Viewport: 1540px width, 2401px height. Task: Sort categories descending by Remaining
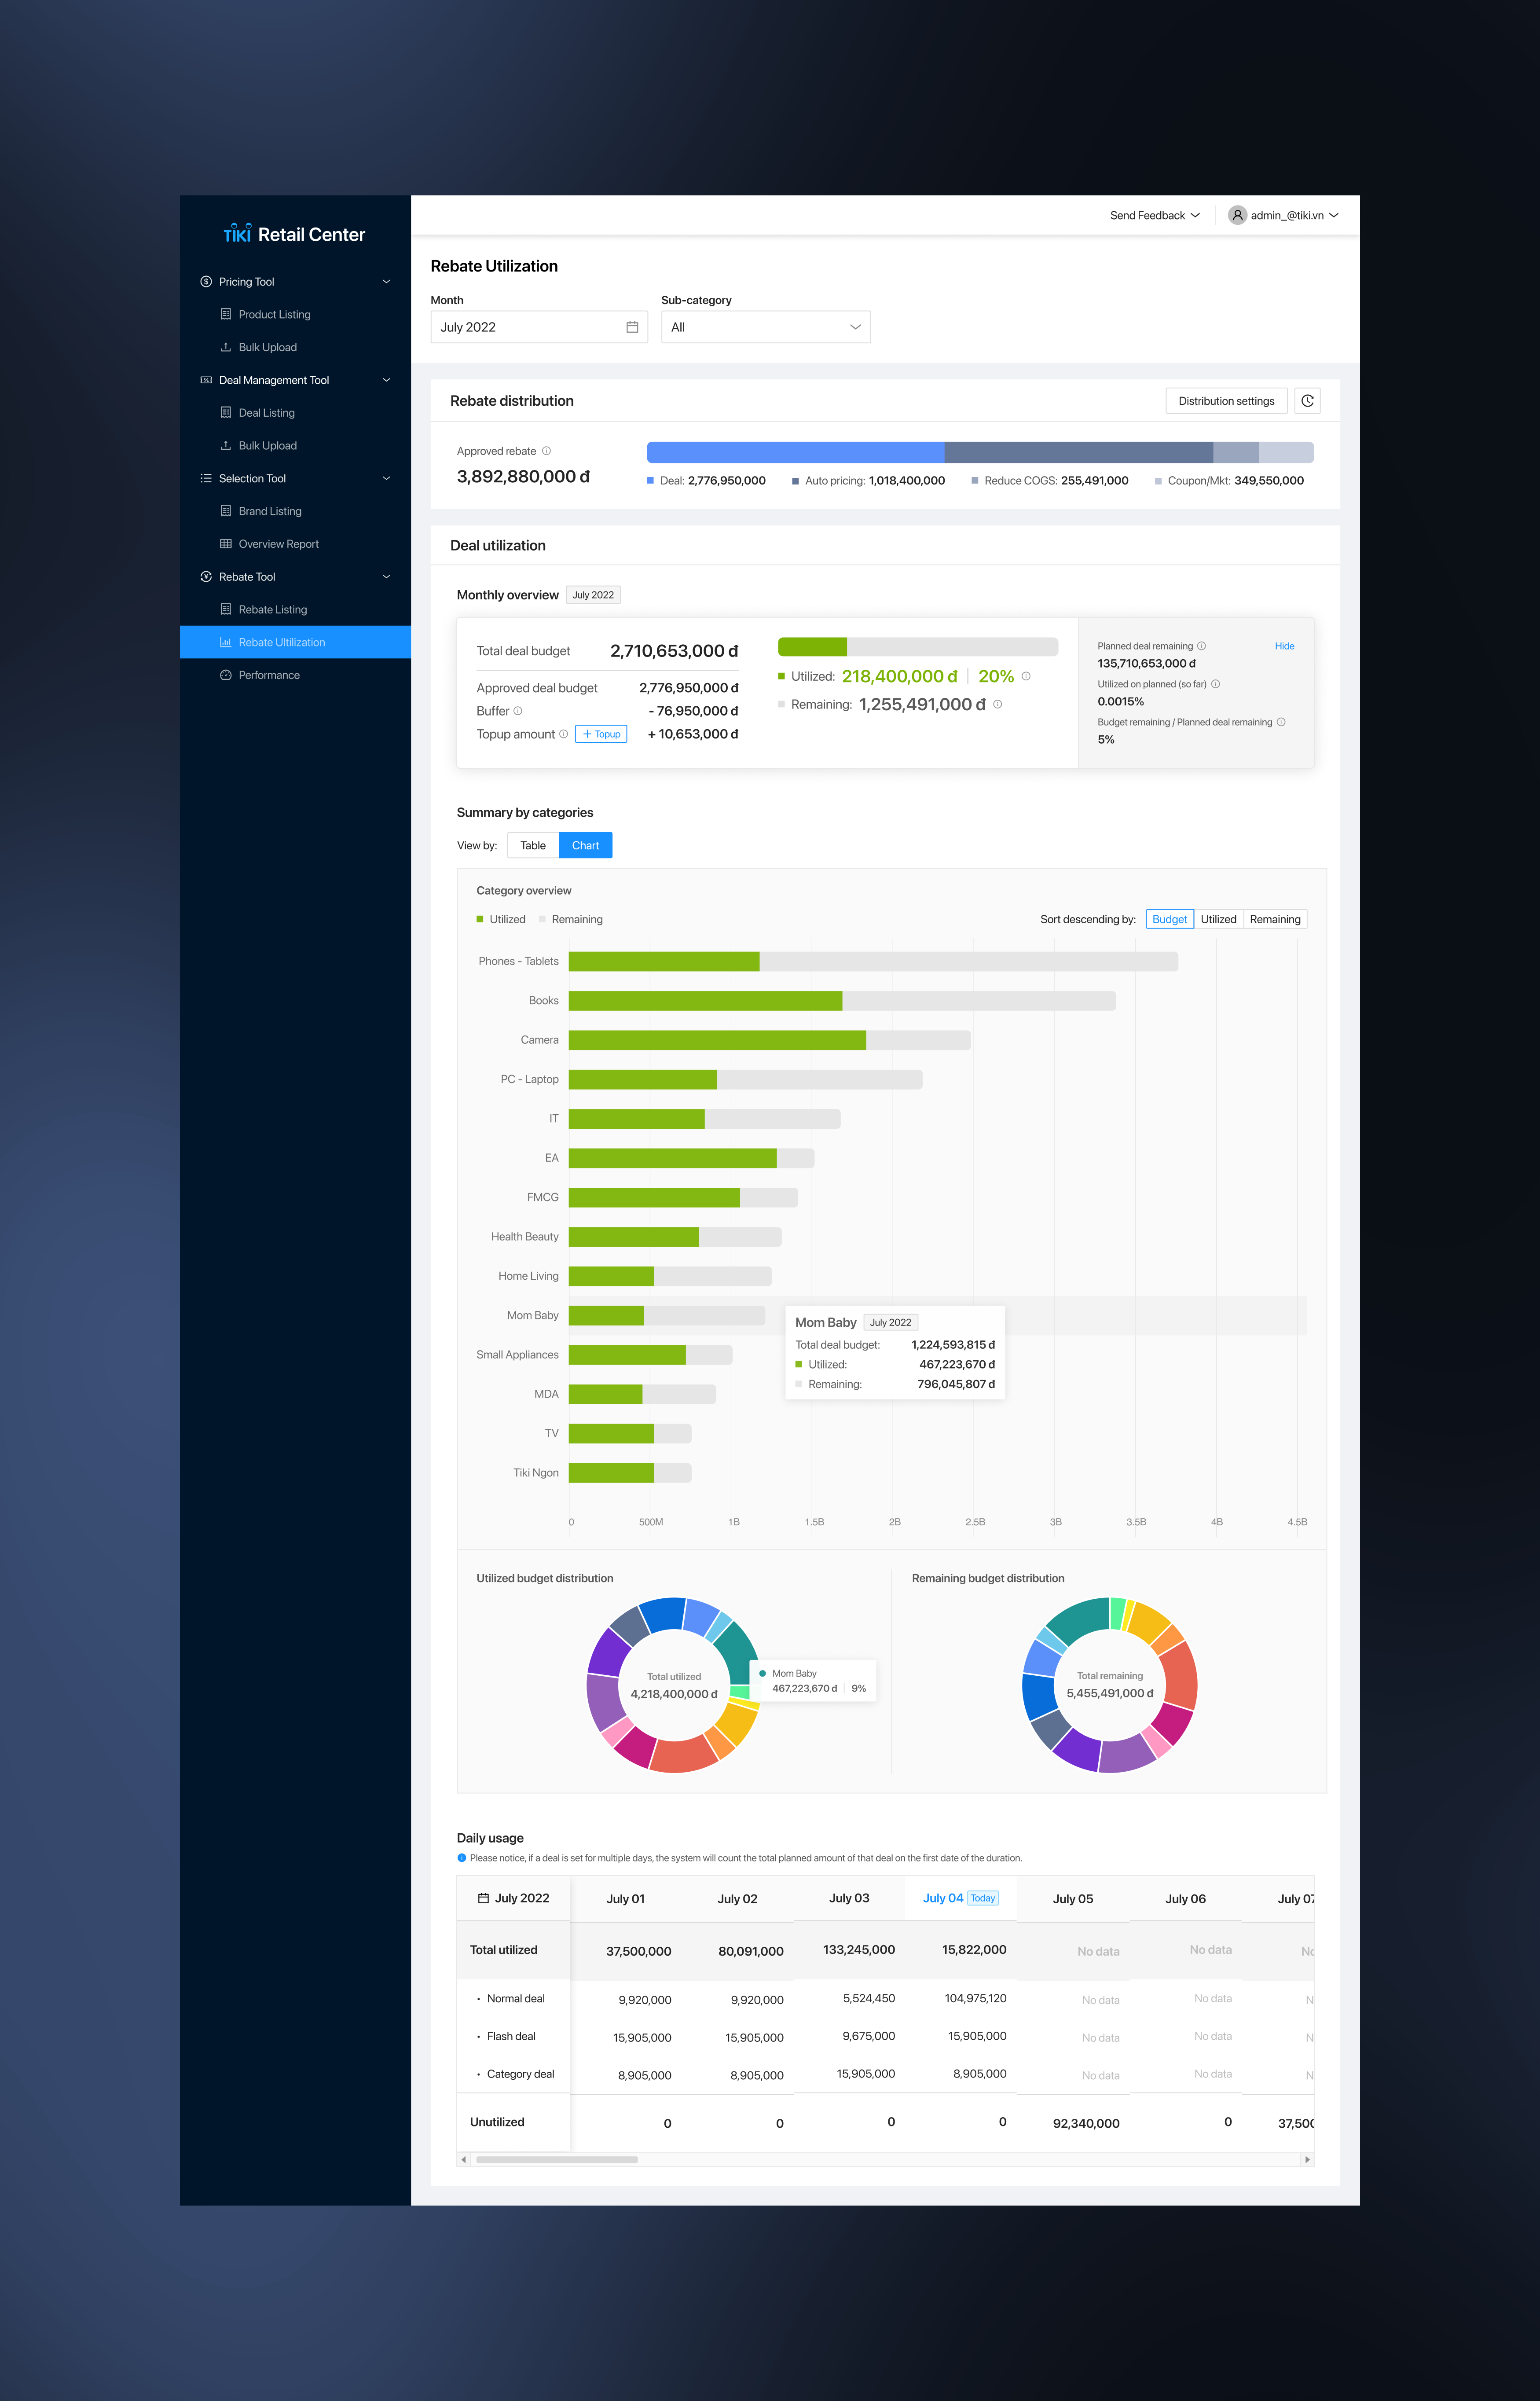click(1275, 919)
